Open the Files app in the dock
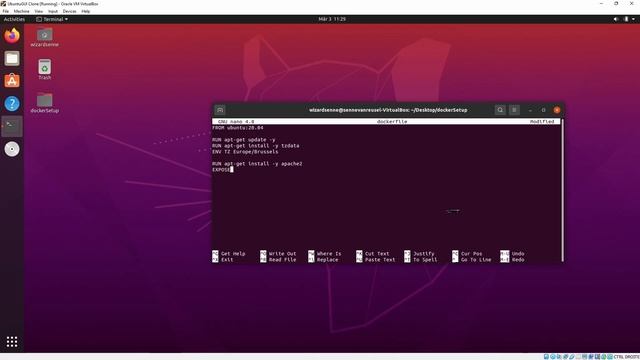Viewport: 640px width, 360px height. click(x=12, y=58)
